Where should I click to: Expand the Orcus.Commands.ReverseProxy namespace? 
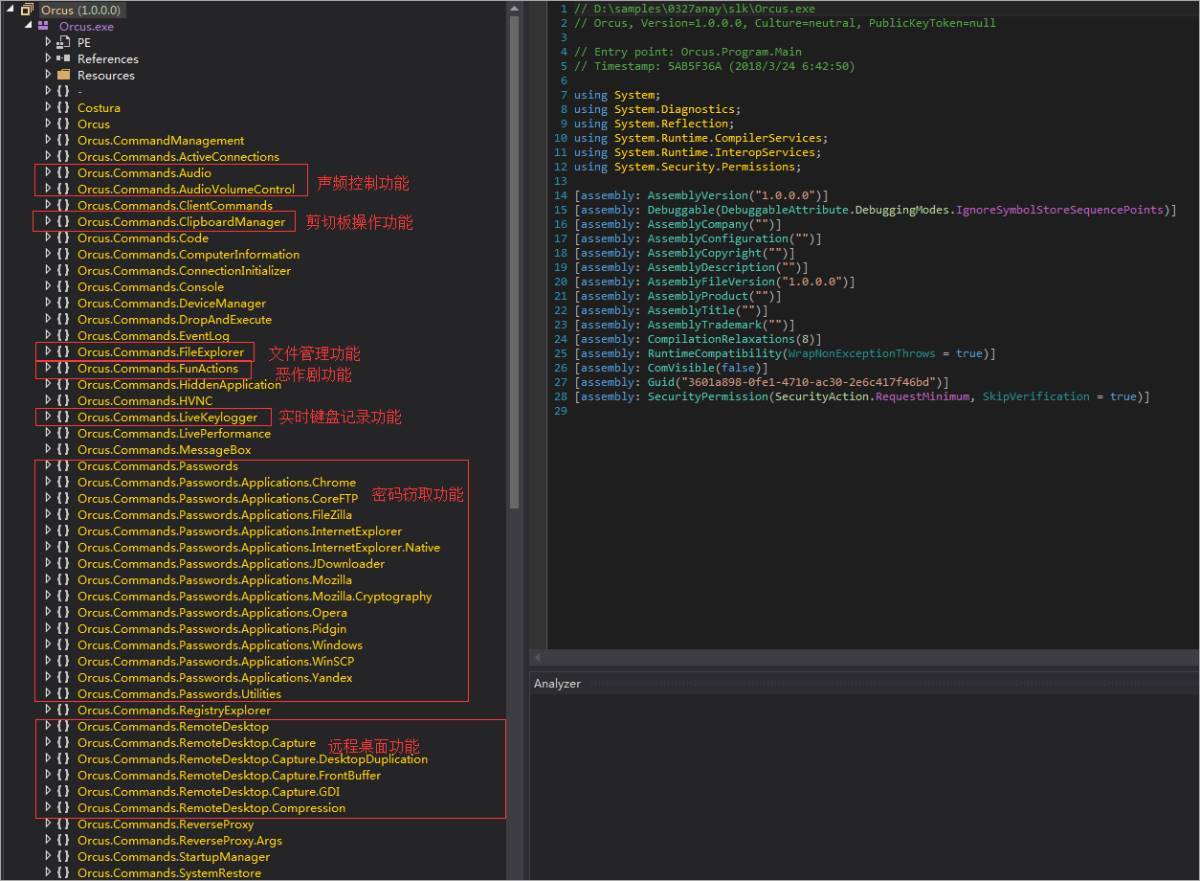[x=47, y=824]
